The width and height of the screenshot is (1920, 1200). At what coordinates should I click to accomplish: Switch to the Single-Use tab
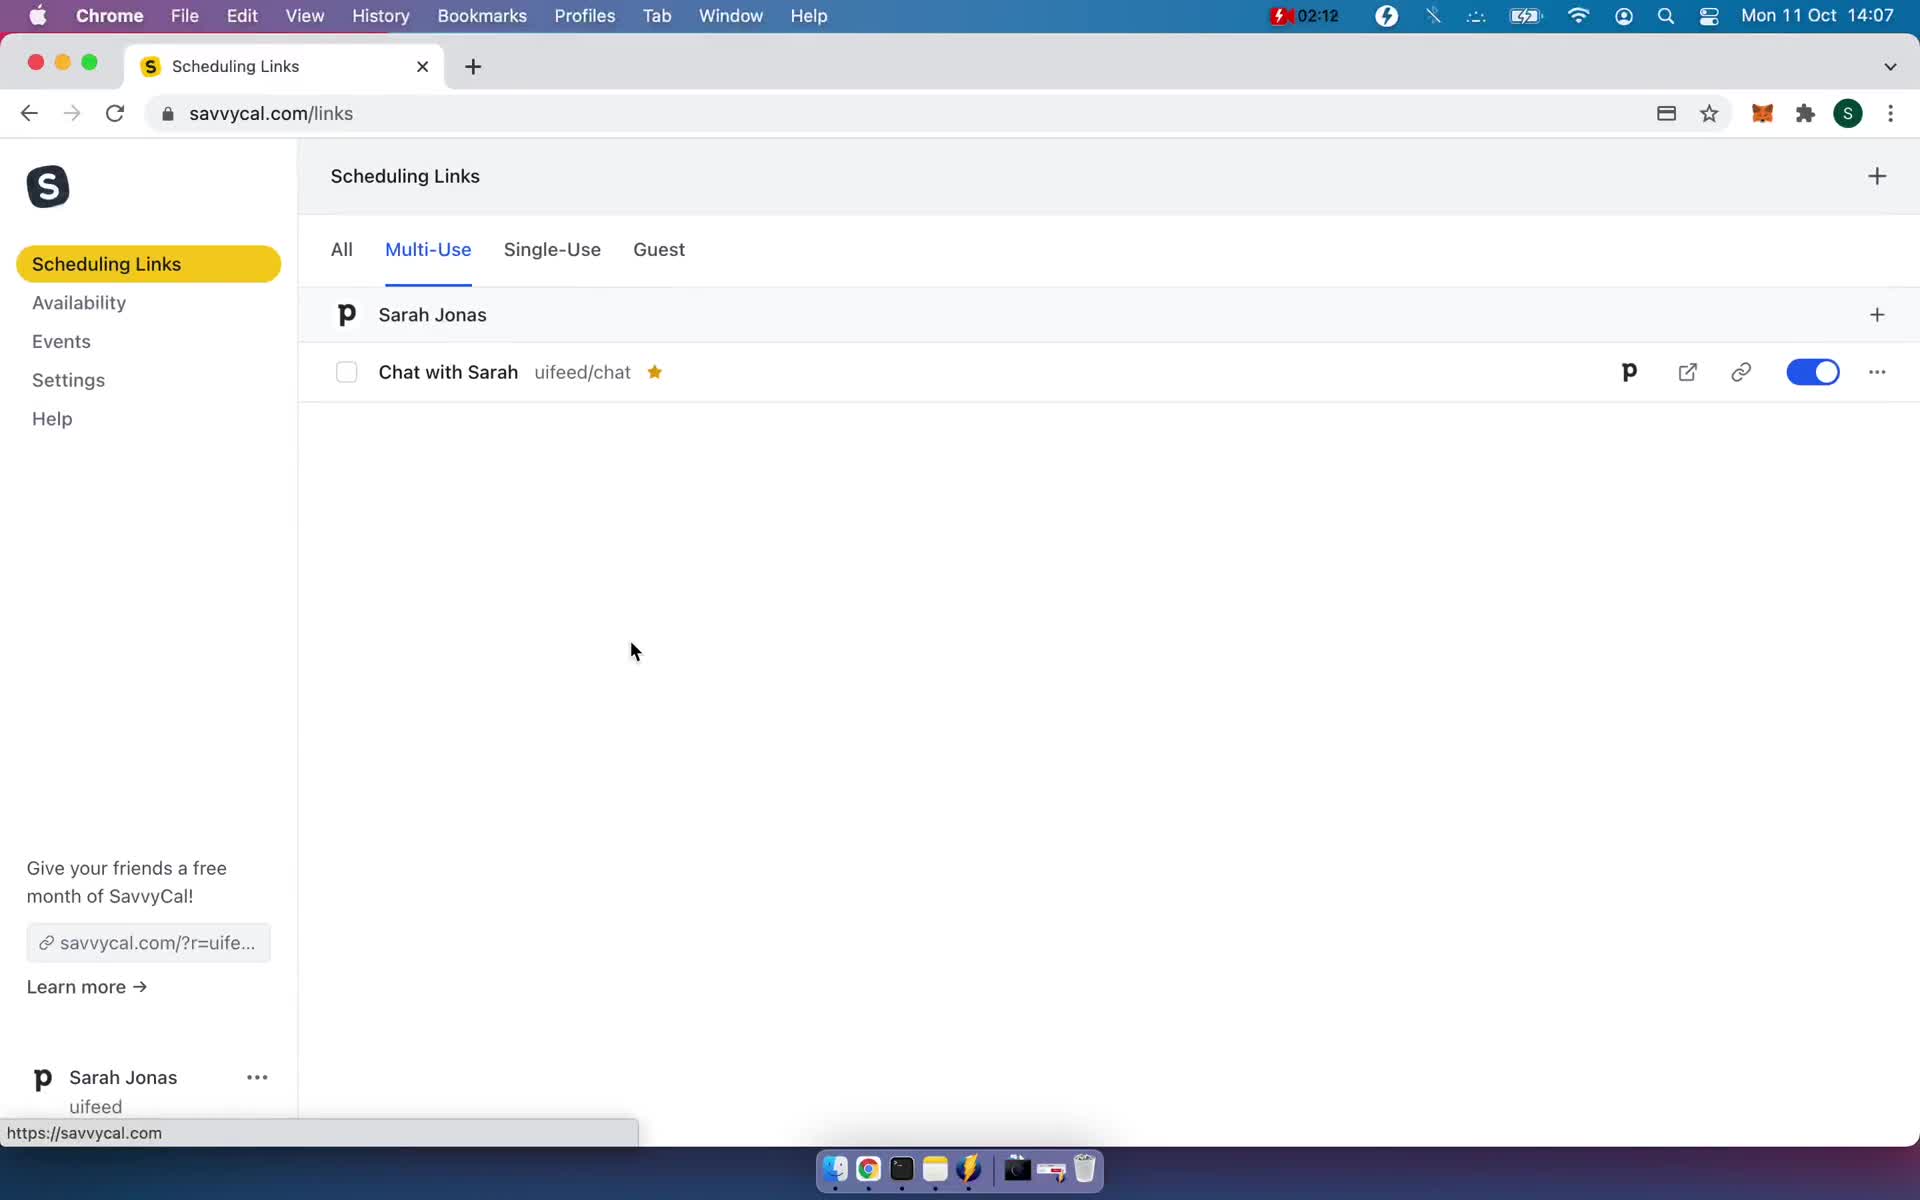(x=552, y=249)
